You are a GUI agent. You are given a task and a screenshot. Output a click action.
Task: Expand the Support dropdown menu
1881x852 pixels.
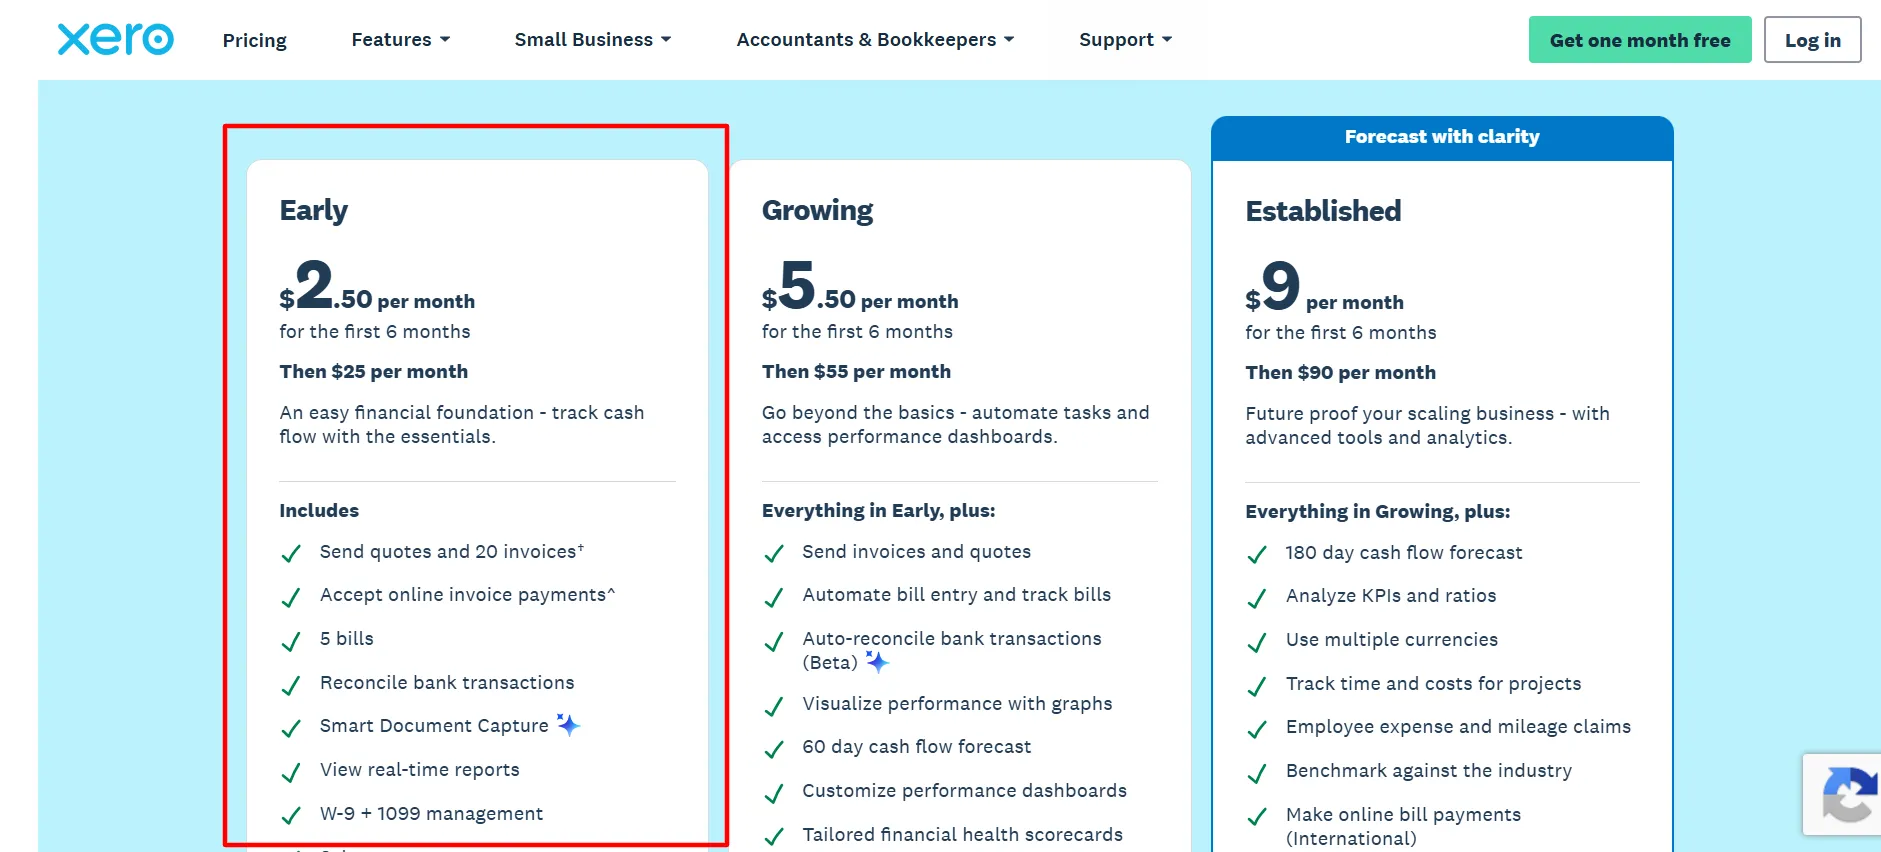pyautogui.click(x=1125, y=40)
